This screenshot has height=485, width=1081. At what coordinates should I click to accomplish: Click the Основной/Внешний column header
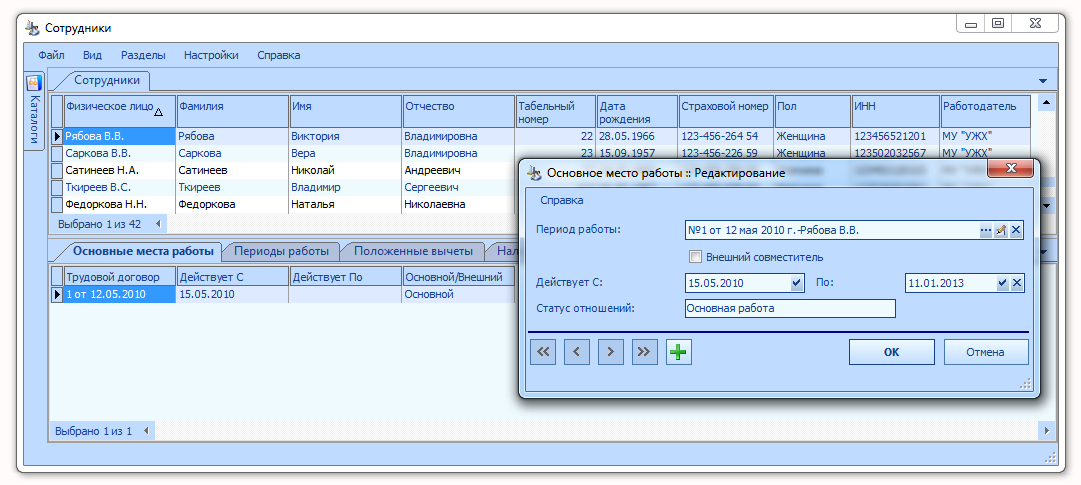coord(458,277)
